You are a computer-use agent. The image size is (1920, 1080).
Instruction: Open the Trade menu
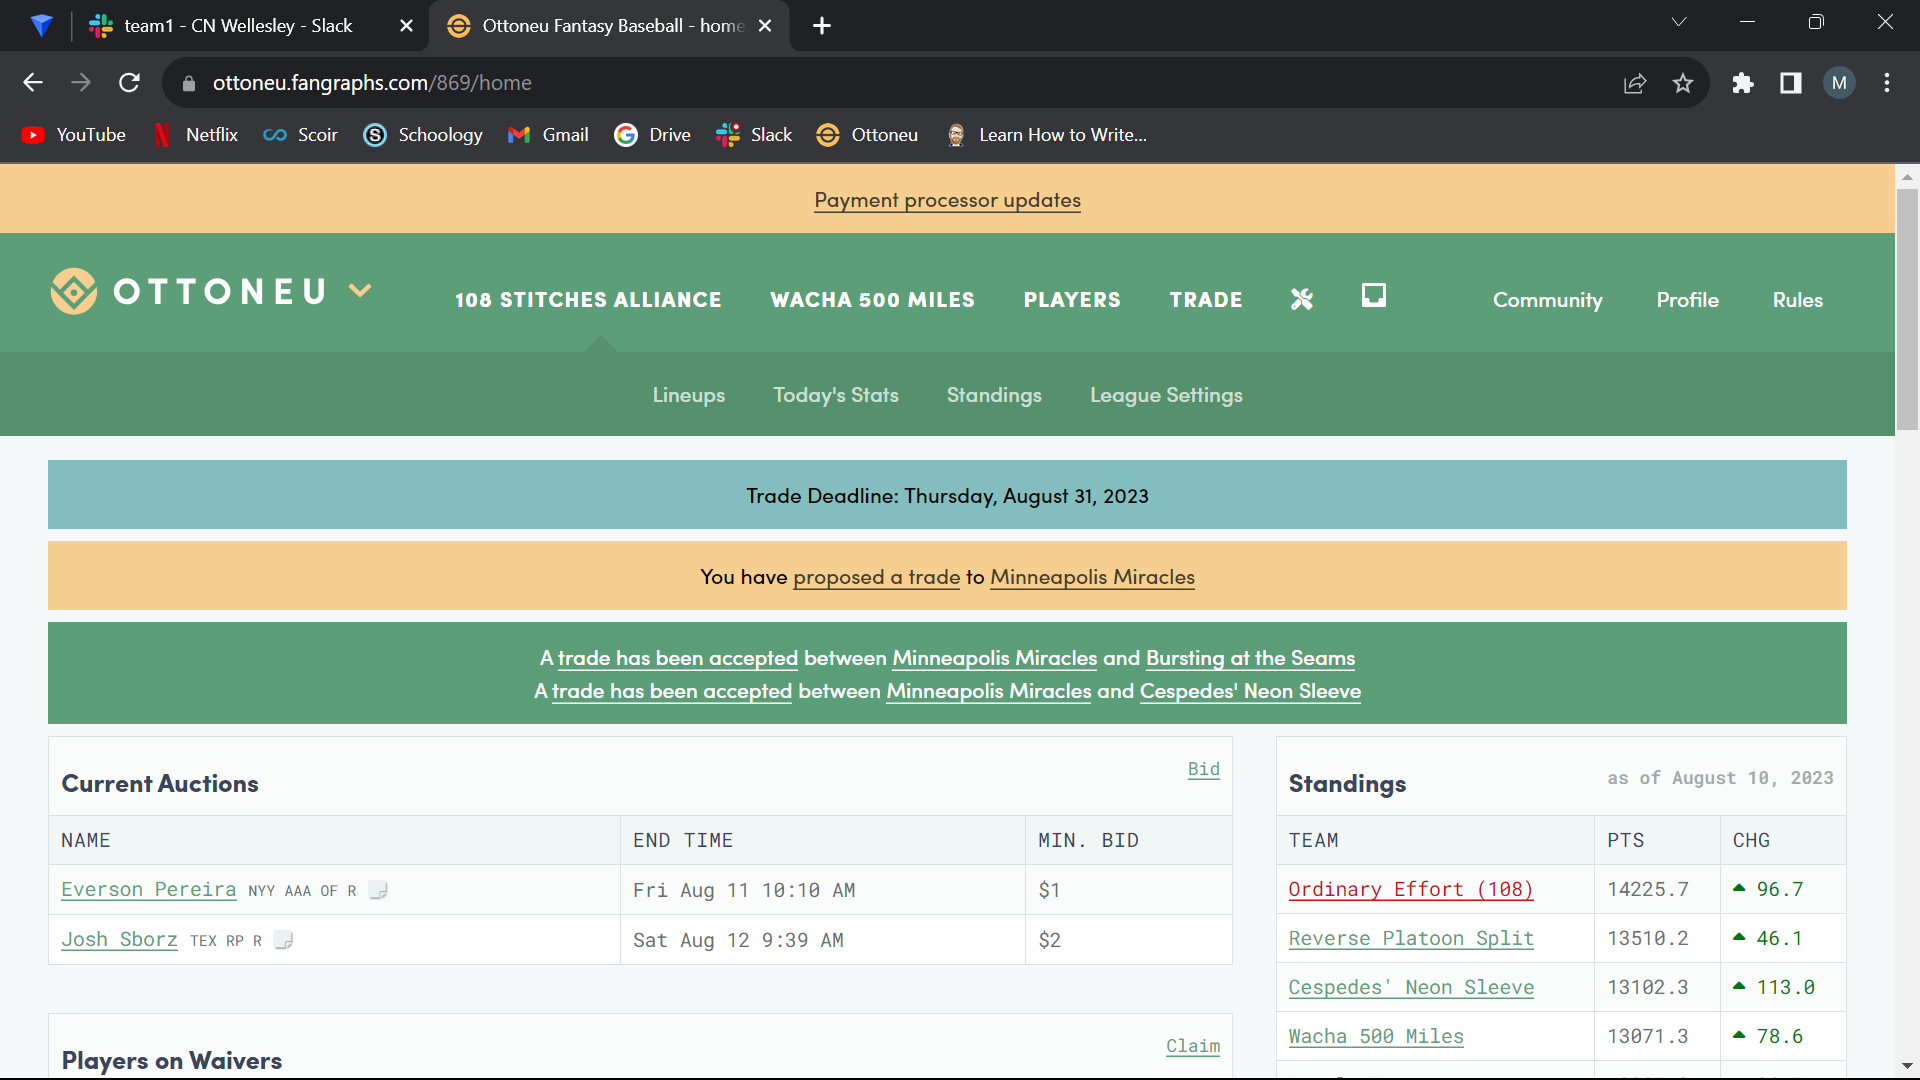click(1206, 300)
